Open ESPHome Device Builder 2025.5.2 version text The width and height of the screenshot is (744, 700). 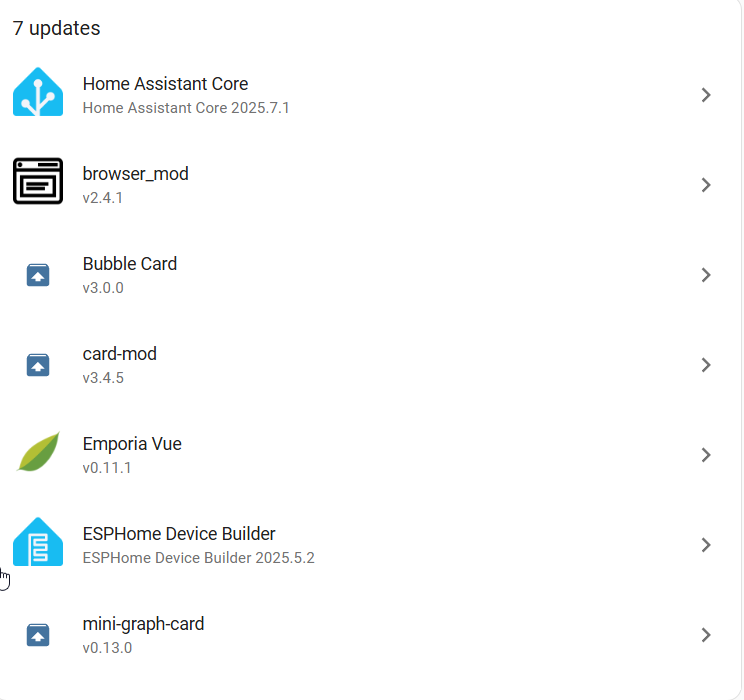[198, 558]
